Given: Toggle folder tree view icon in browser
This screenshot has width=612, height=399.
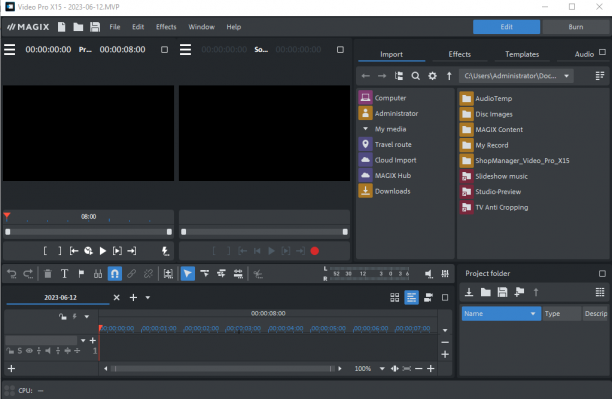Looking at the screenshot, I should 399,76.
